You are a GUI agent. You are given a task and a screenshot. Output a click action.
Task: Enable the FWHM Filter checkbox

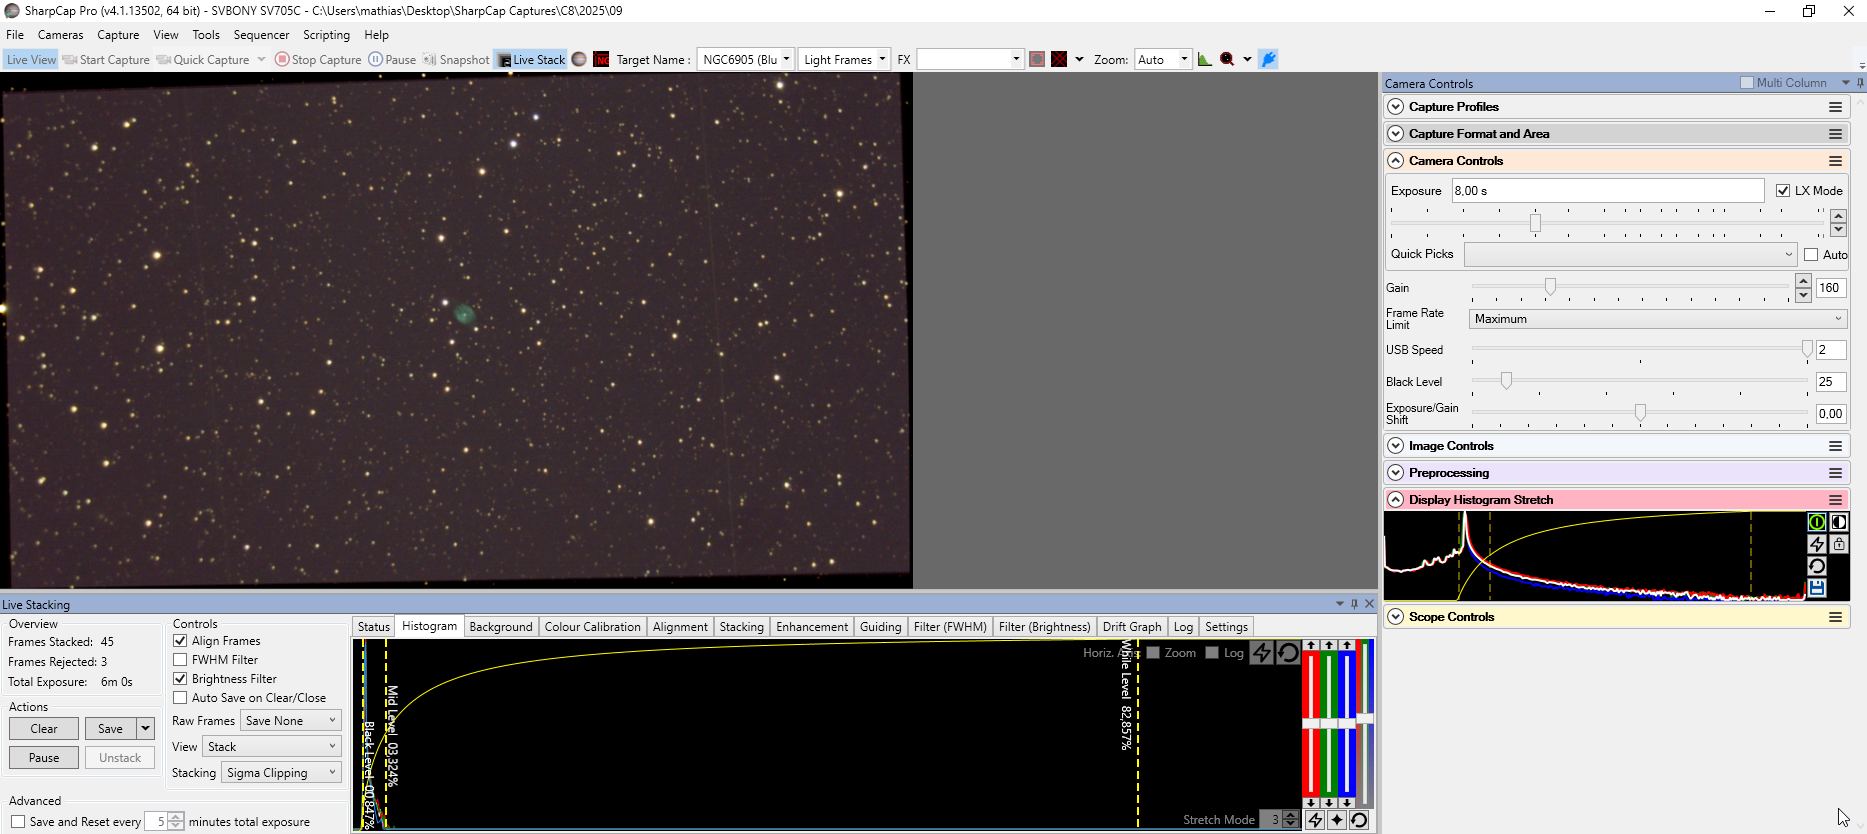tap(180, 660)
